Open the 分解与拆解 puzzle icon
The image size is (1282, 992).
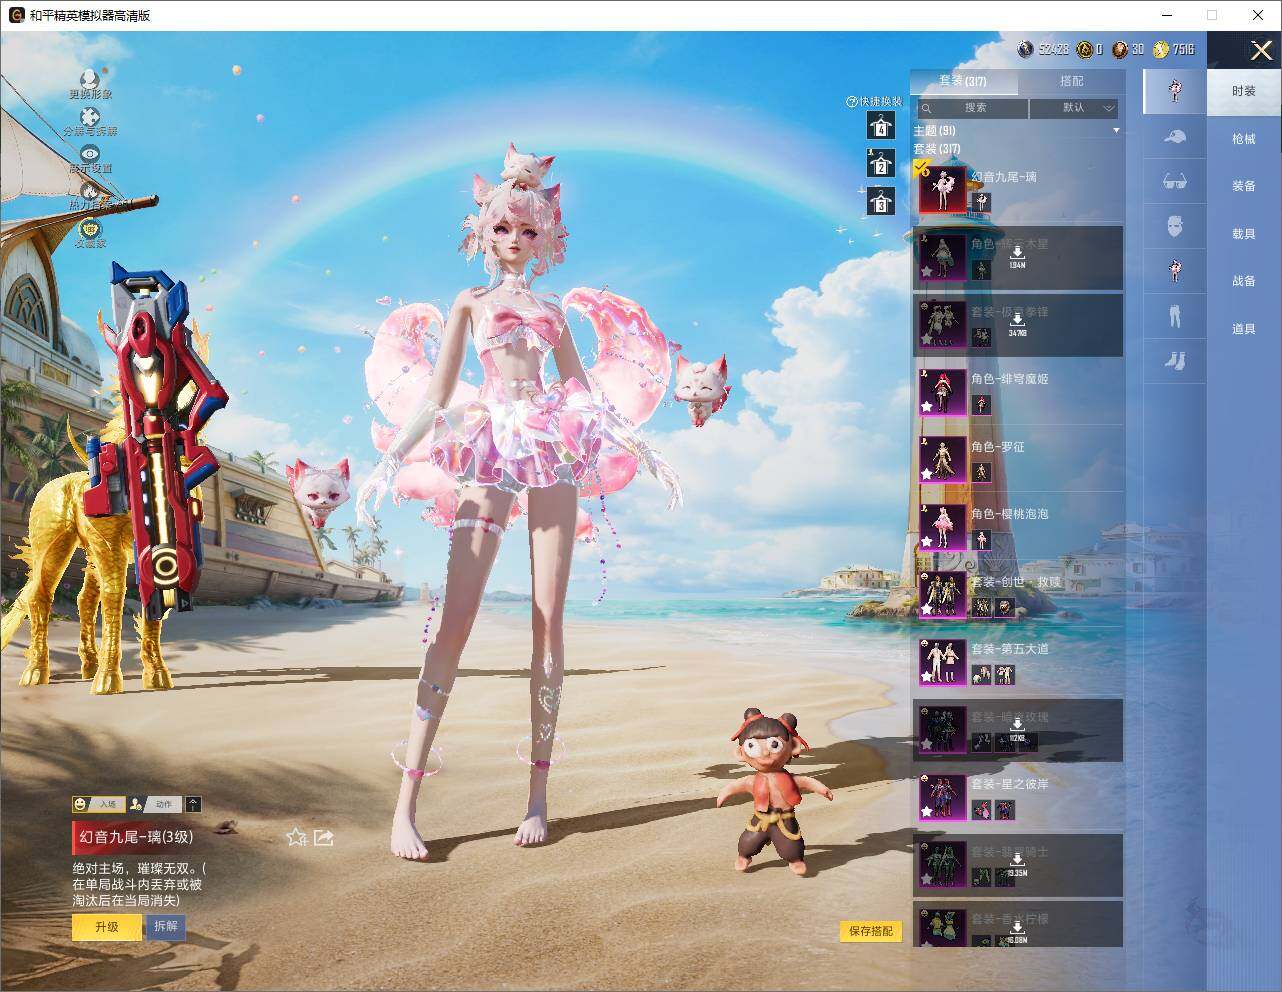[90, 118]
